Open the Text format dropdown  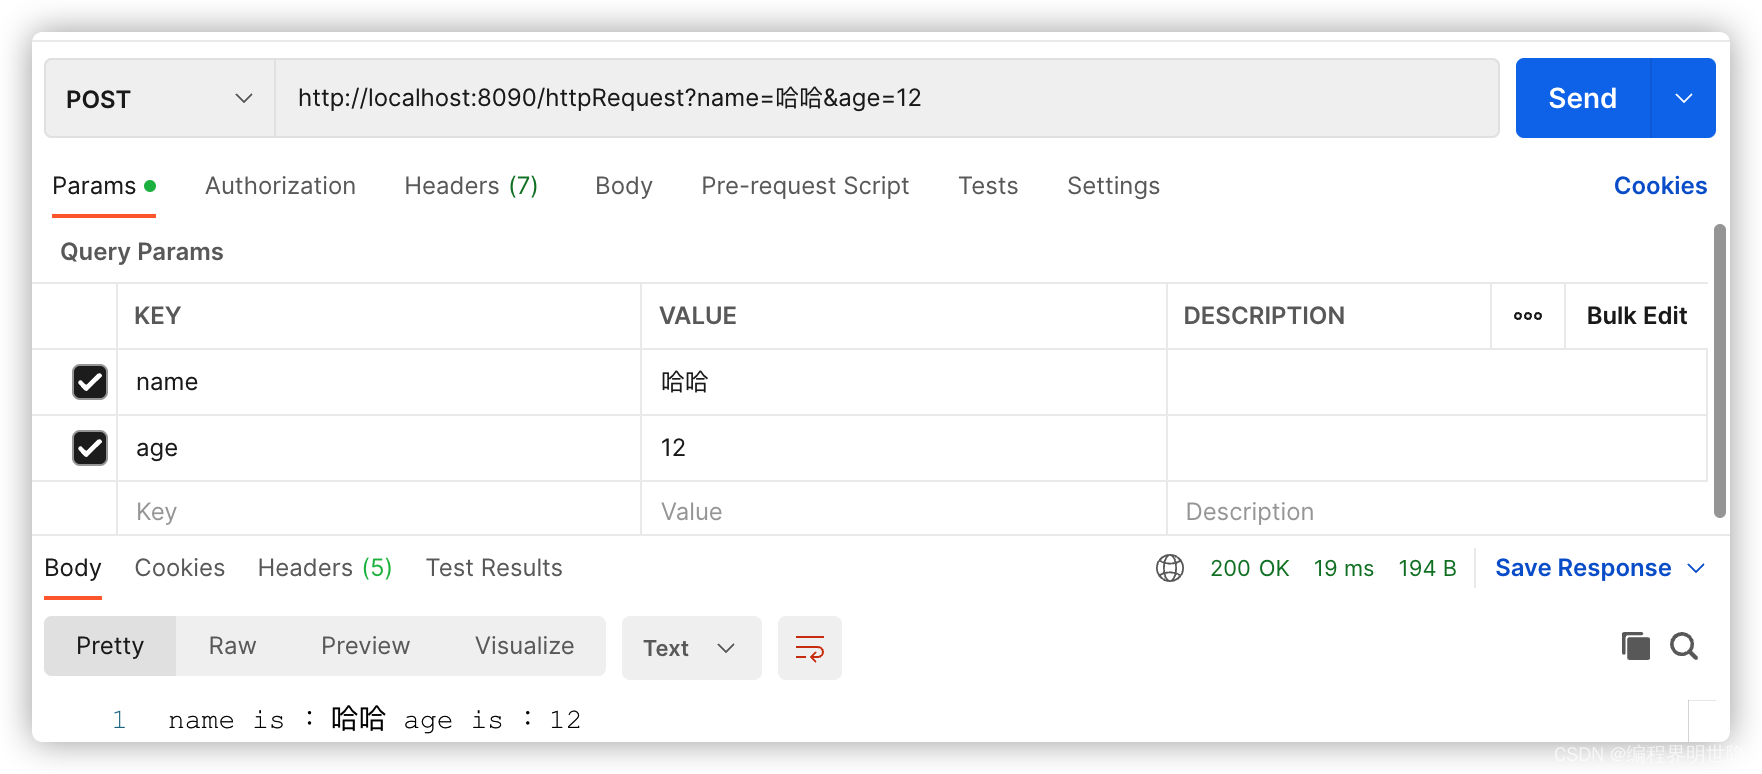691,648
